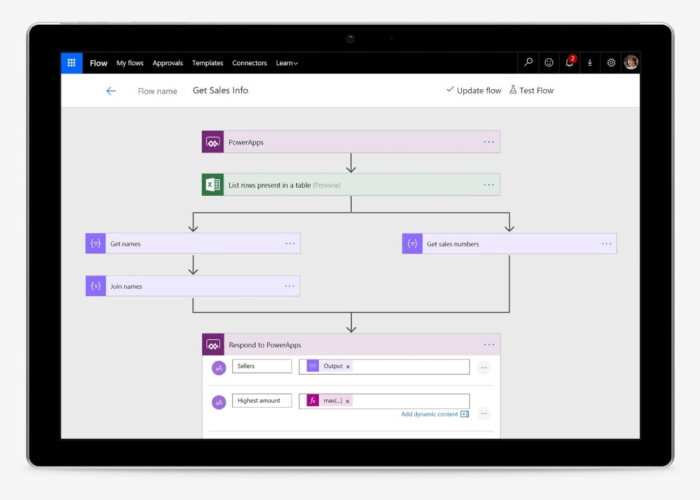Viewport: 700px width, 500px height.
Task: Open the Connectors page
Action: [x=250, y=63]
